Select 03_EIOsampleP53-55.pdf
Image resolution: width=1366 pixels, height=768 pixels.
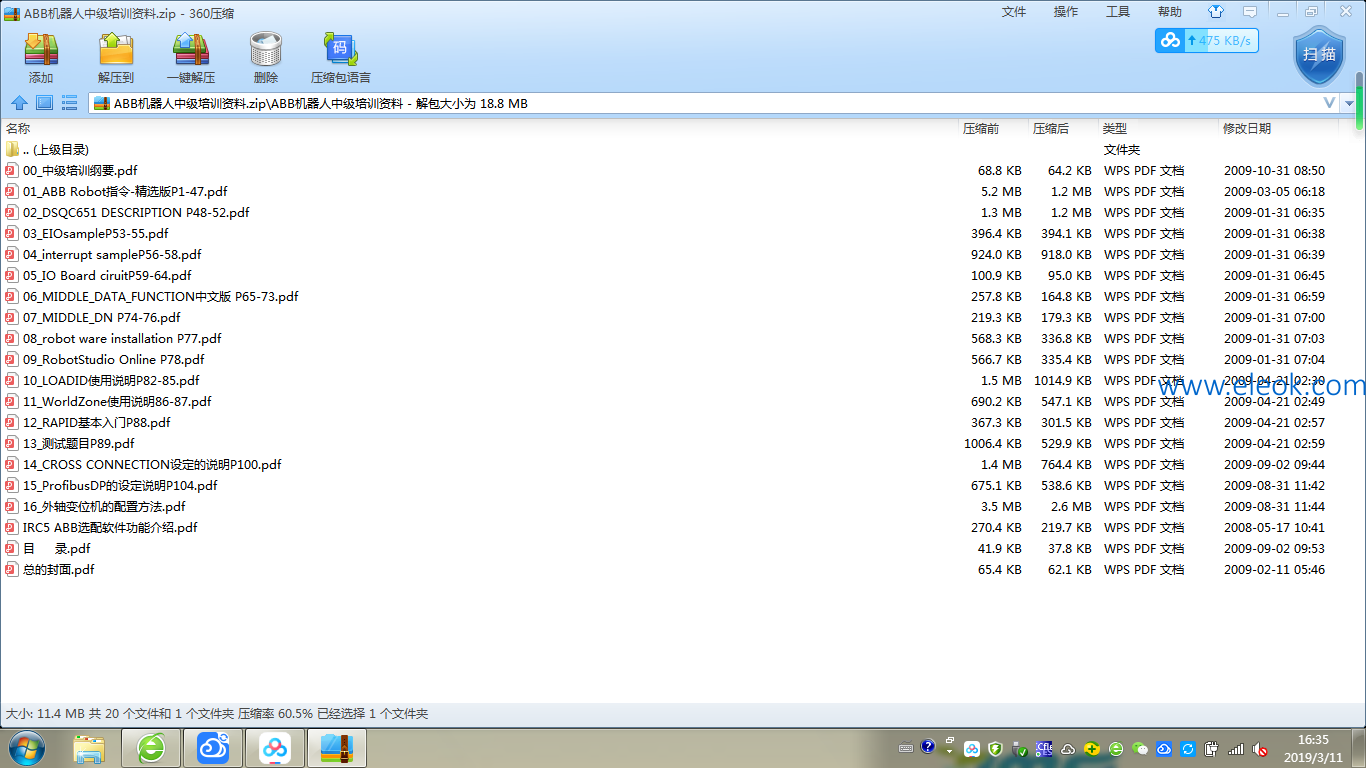(95, 233)
